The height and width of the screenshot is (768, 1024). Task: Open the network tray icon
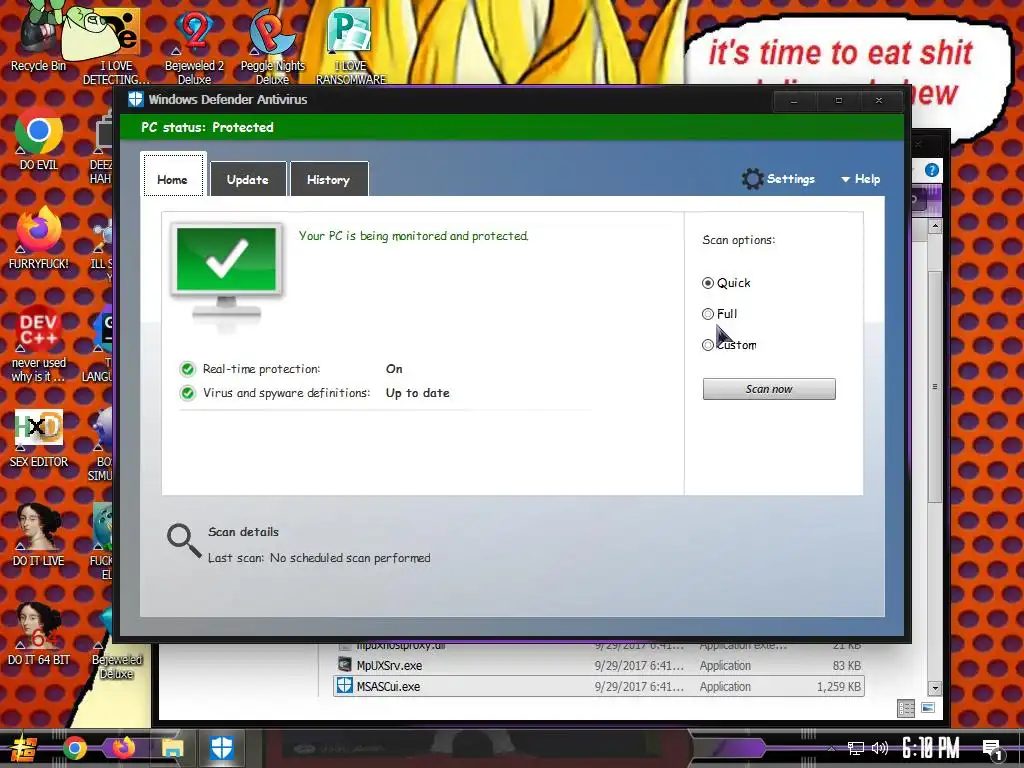click(x=856, y=748)
